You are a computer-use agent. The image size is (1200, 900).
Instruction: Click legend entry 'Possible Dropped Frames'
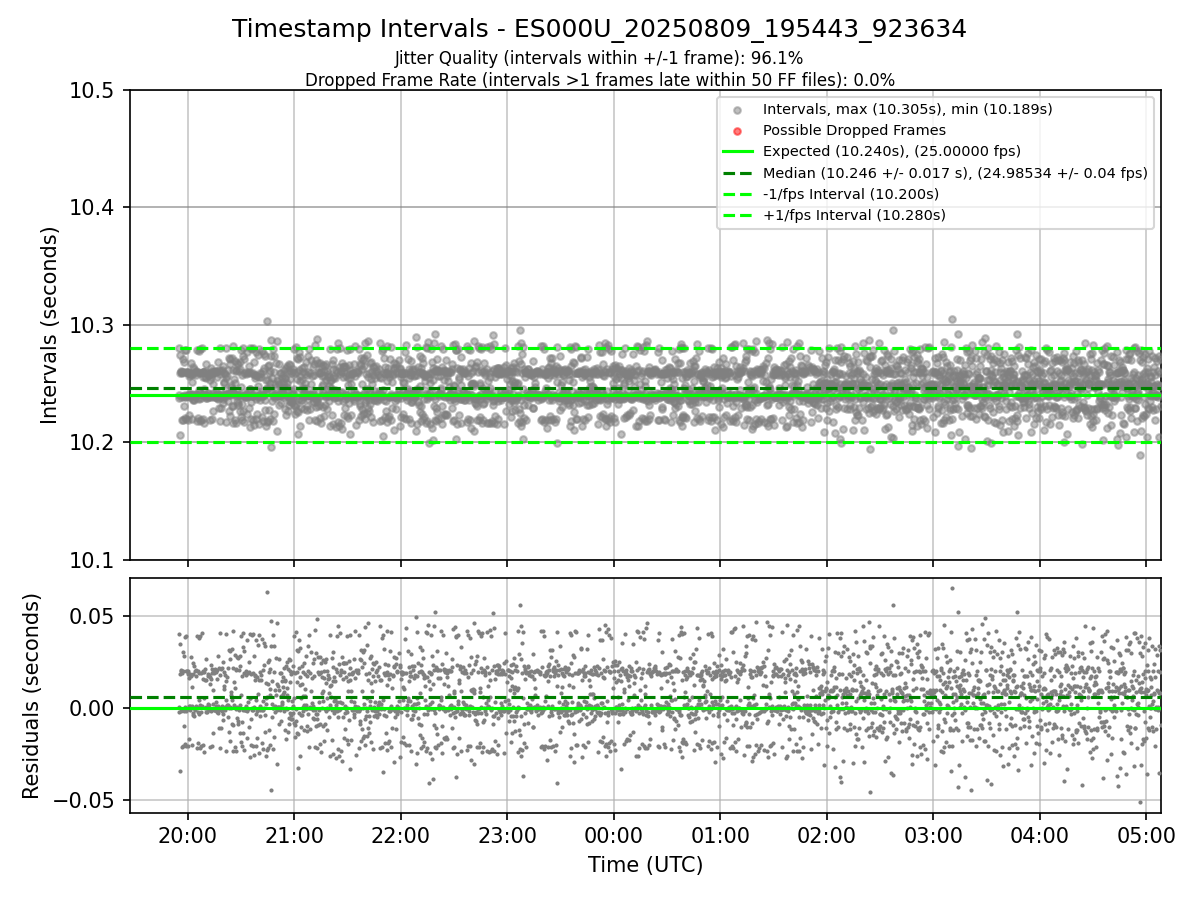tap(854, 130)
